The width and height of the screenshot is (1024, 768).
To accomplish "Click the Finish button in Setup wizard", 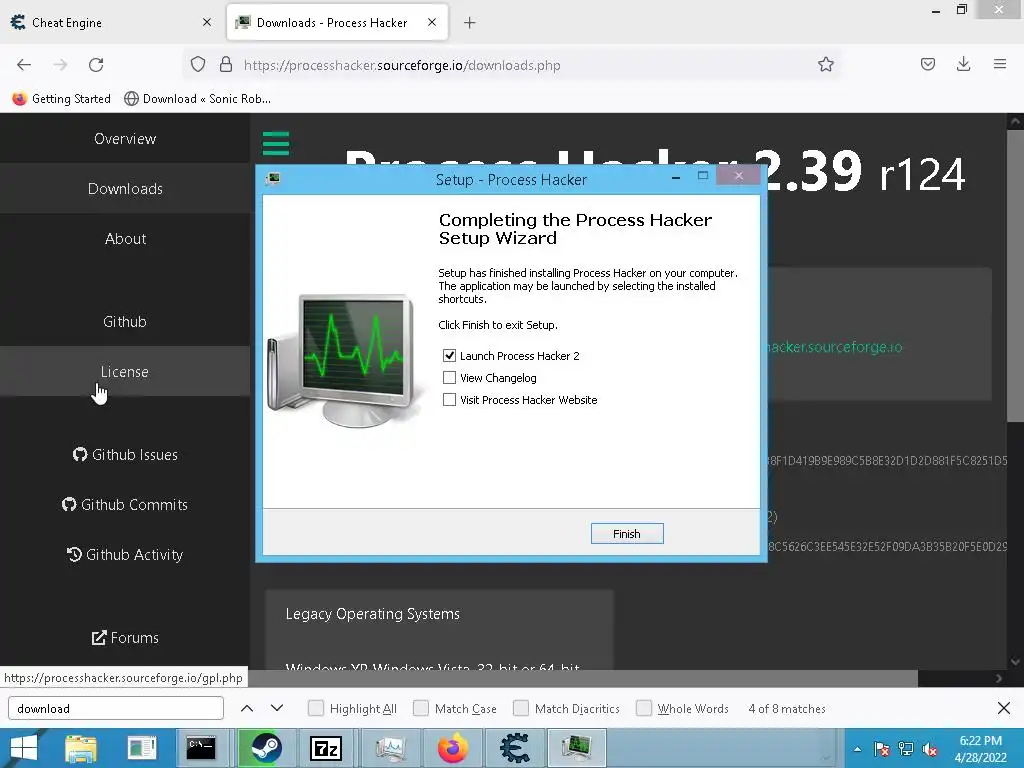I will click(x=626, y=534).
